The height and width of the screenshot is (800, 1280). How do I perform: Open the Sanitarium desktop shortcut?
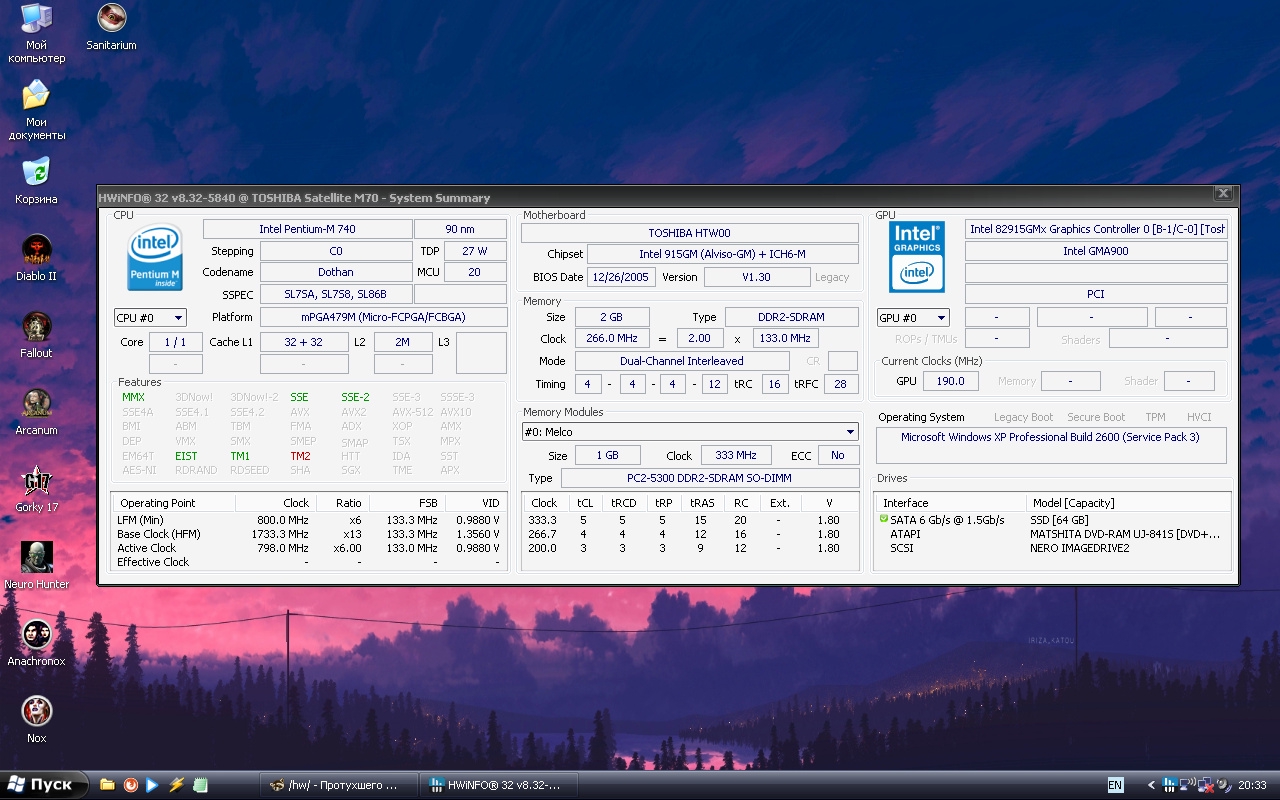(111, 27)
